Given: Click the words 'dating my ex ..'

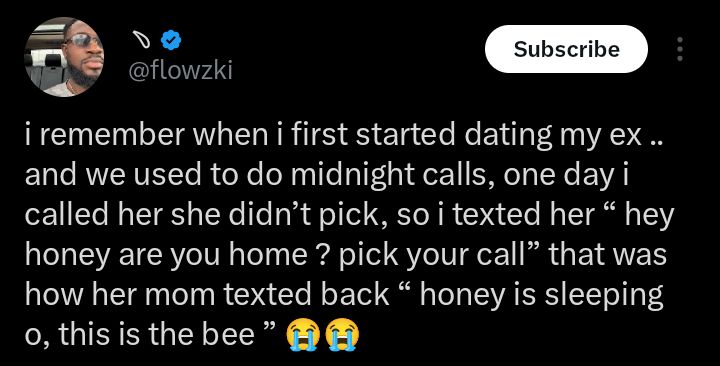Looking at the screenshot, I should click(565, 137).
